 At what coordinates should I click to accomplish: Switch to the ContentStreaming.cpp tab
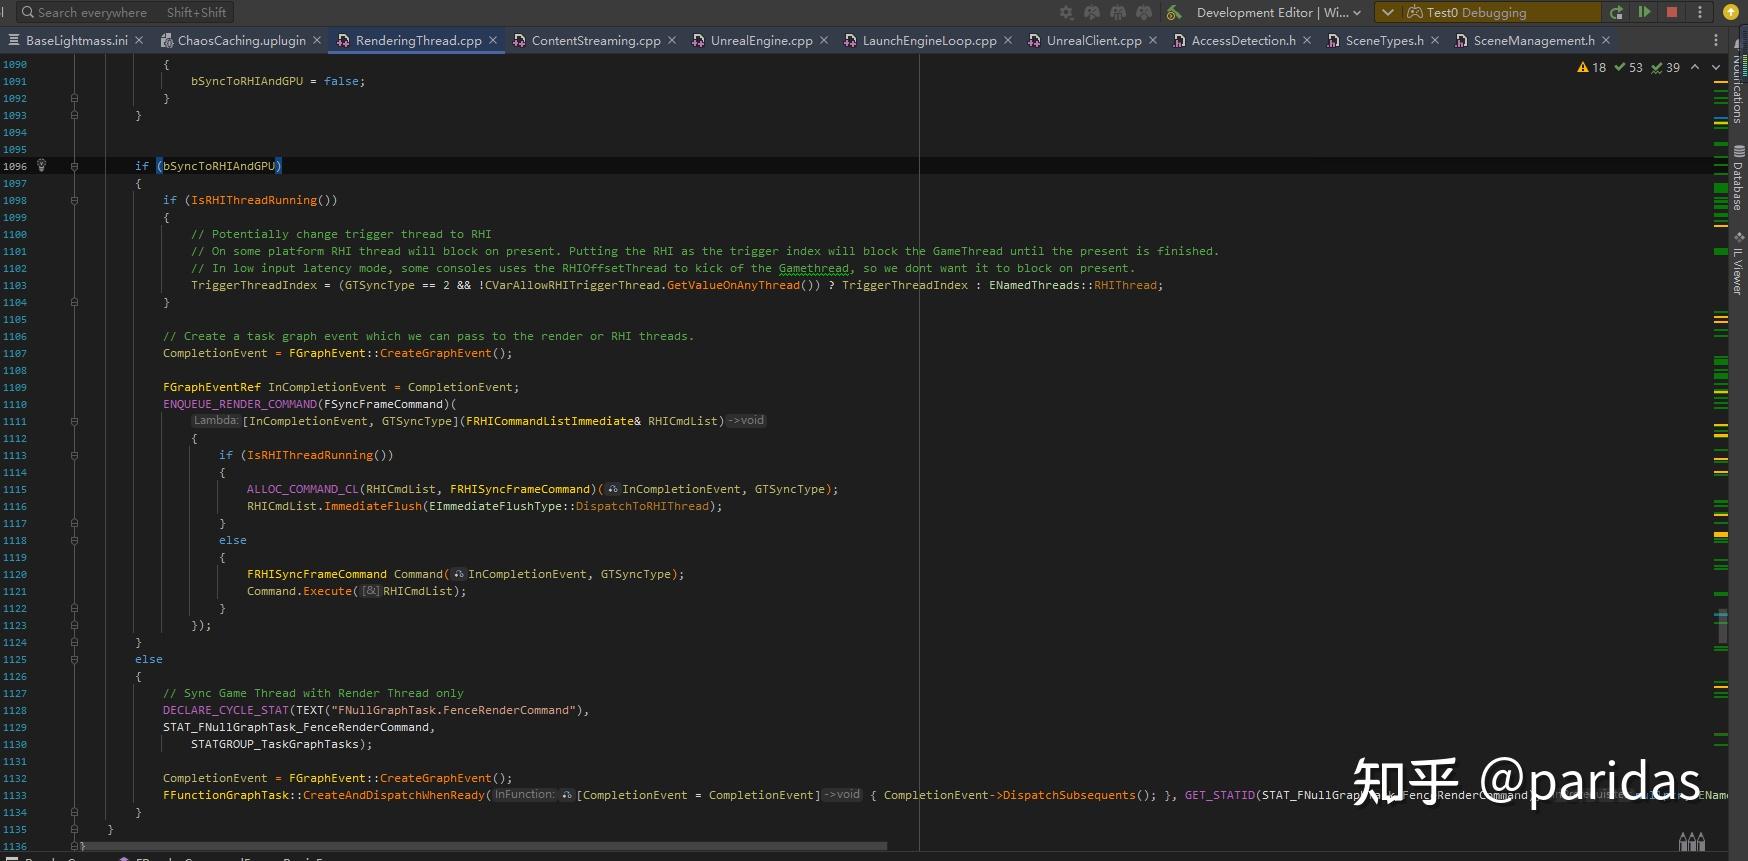595,41
